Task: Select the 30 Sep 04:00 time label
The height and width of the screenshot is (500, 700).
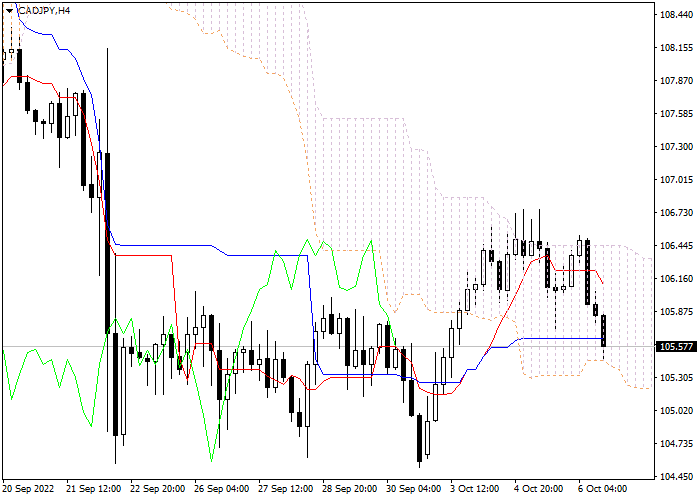Action: (413, 489)
